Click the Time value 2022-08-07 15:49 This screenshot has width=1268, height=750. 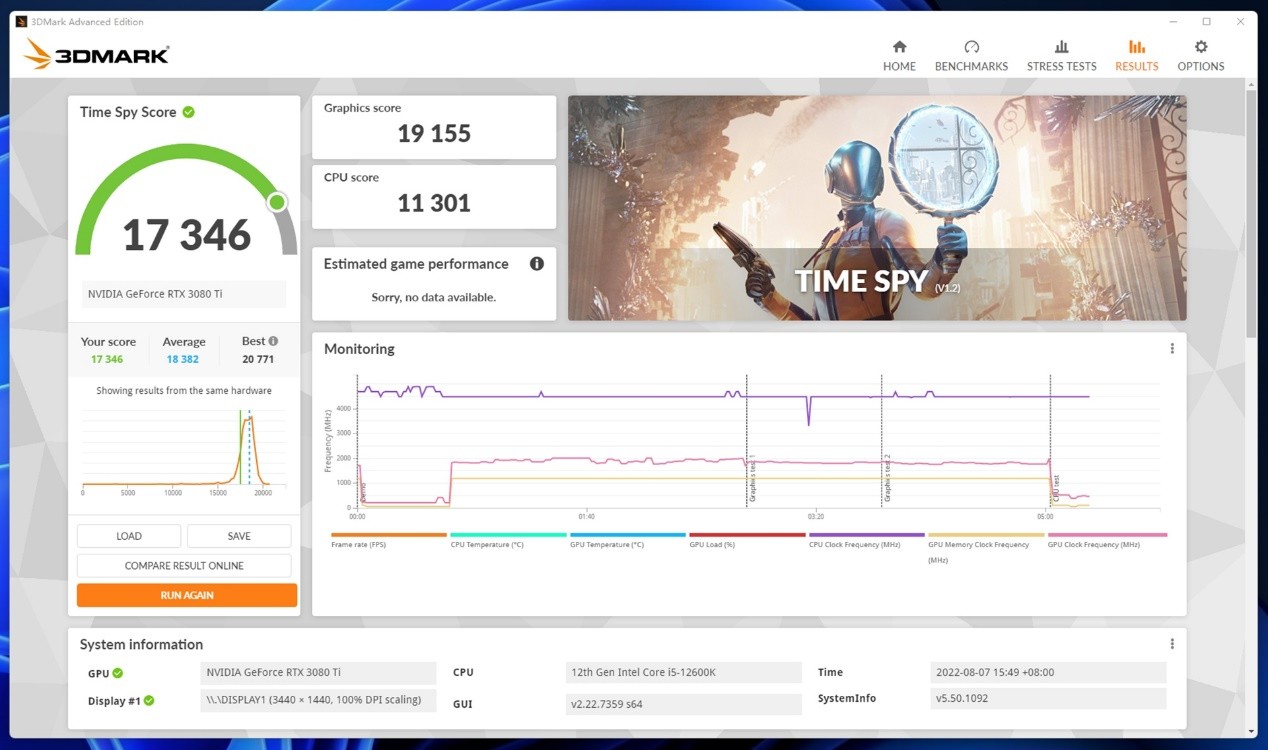[x=1048, y=673]
